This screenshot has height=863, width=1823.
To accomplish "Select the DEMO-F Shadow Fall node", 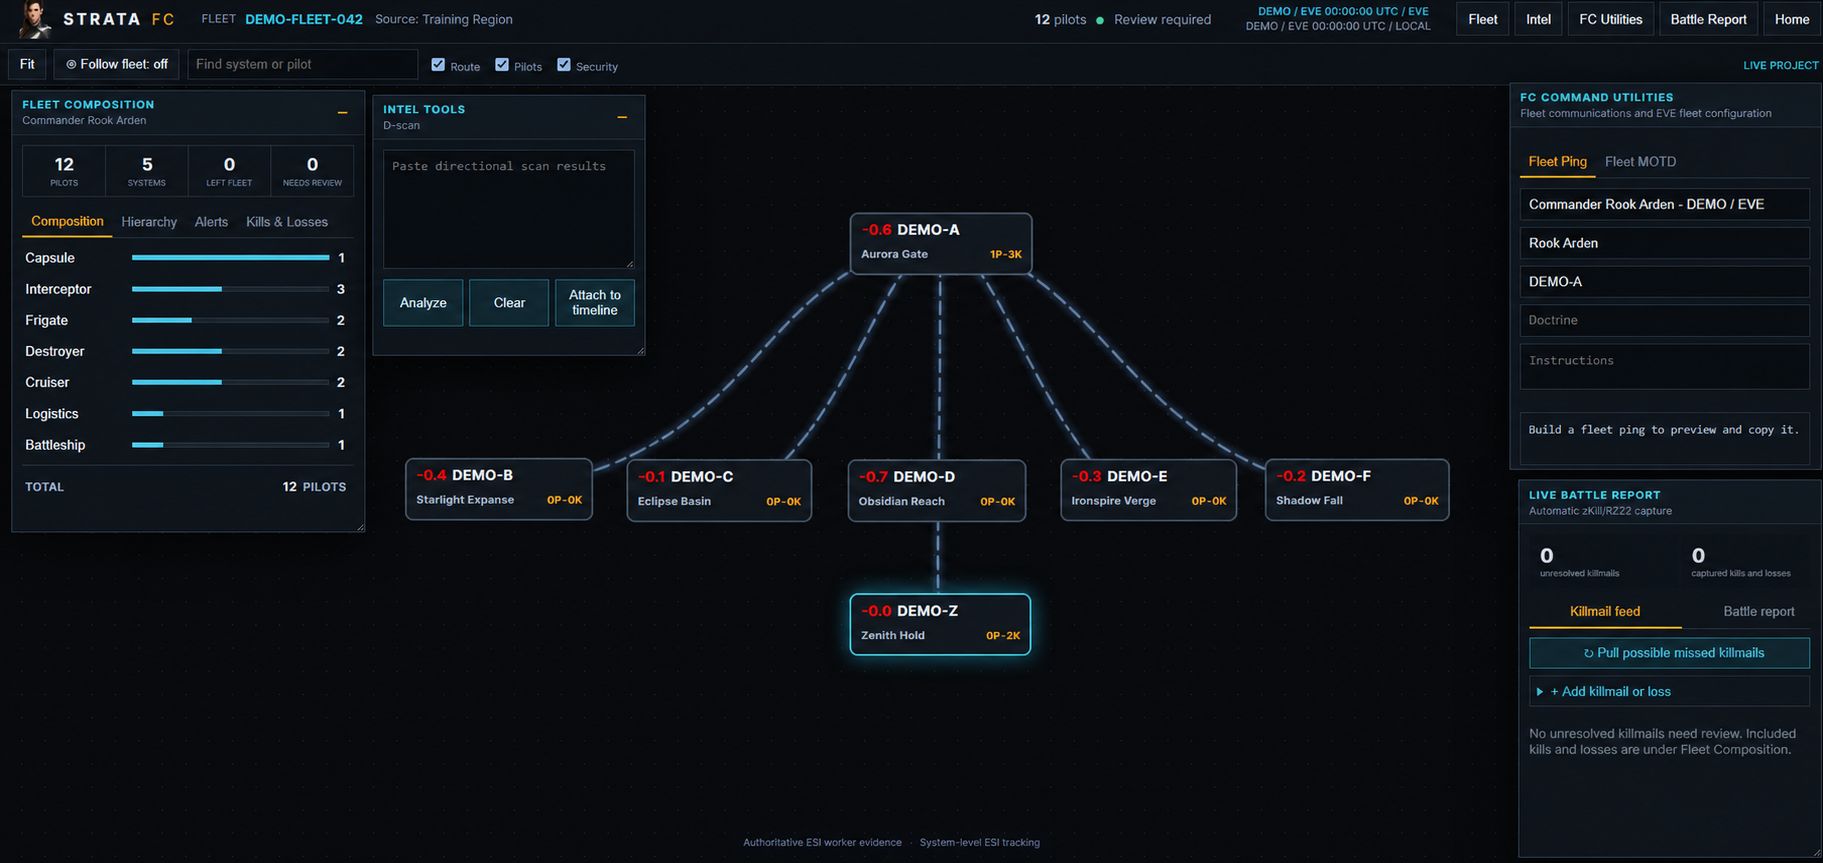I will pyautogui.click(x=1357, y=490).
